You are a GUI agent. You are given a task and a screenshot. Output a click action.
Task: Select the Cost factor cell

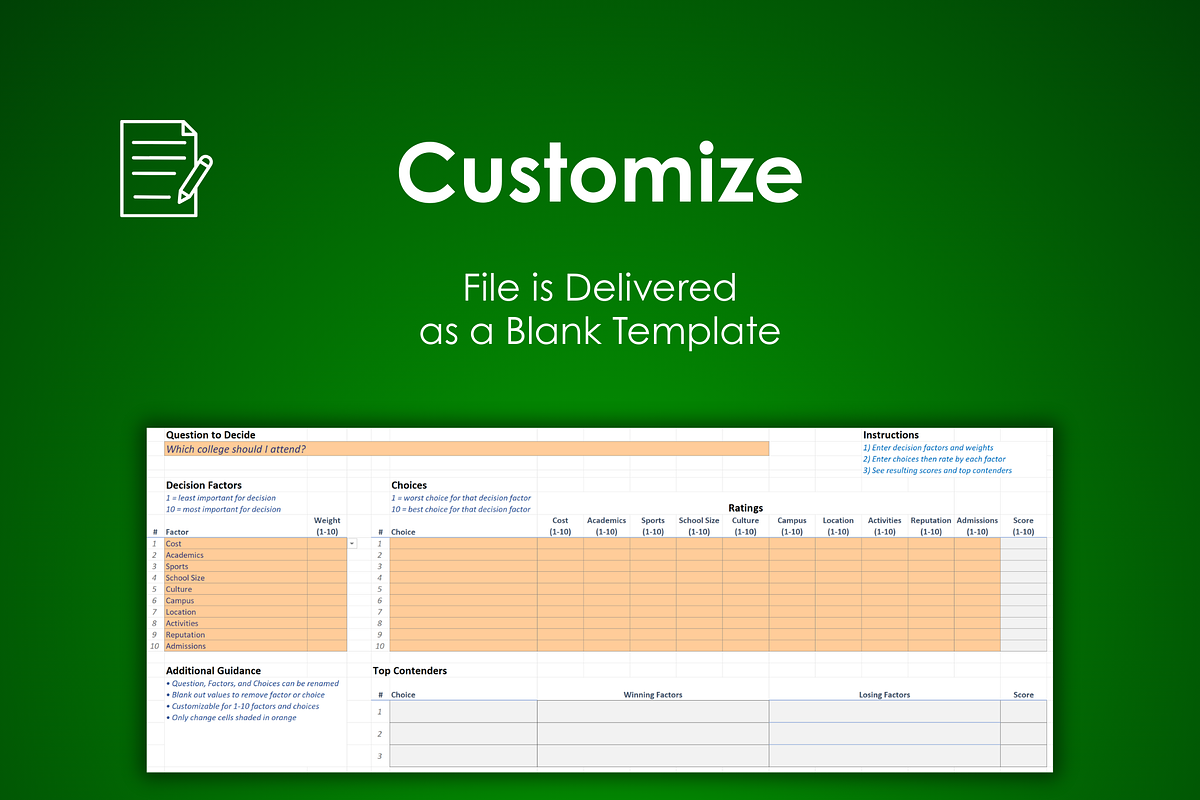click(x=236, y=543)
